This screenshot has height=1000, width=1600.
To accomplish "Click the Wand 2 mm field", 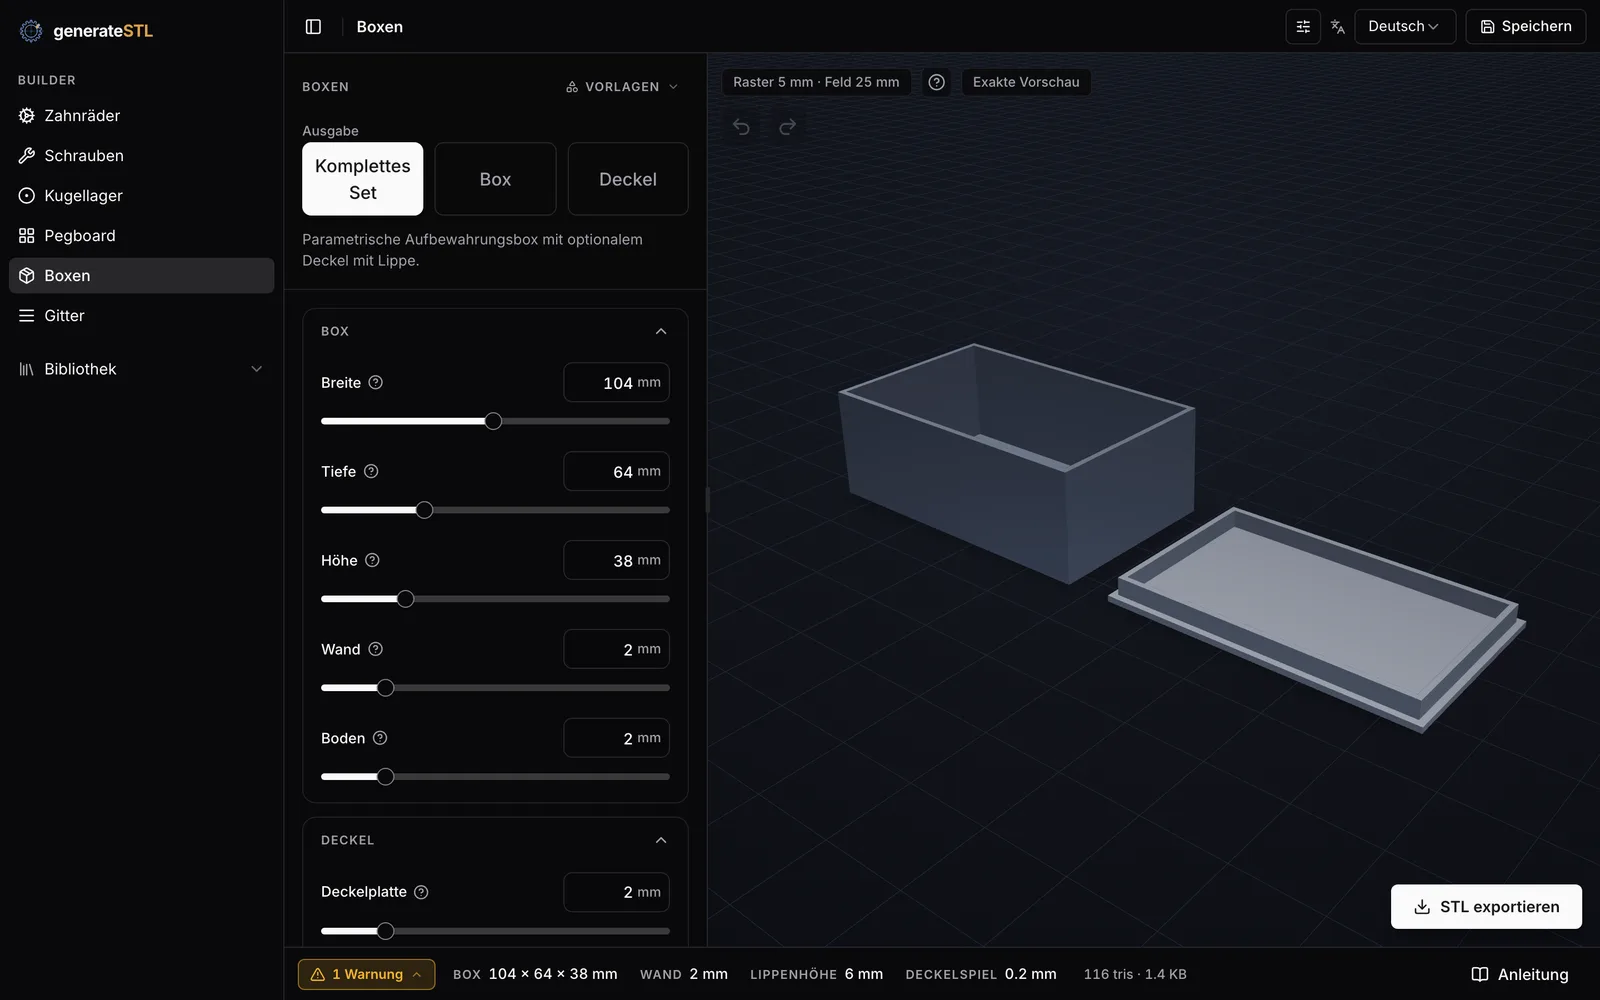I will click(x=616, y=650).
